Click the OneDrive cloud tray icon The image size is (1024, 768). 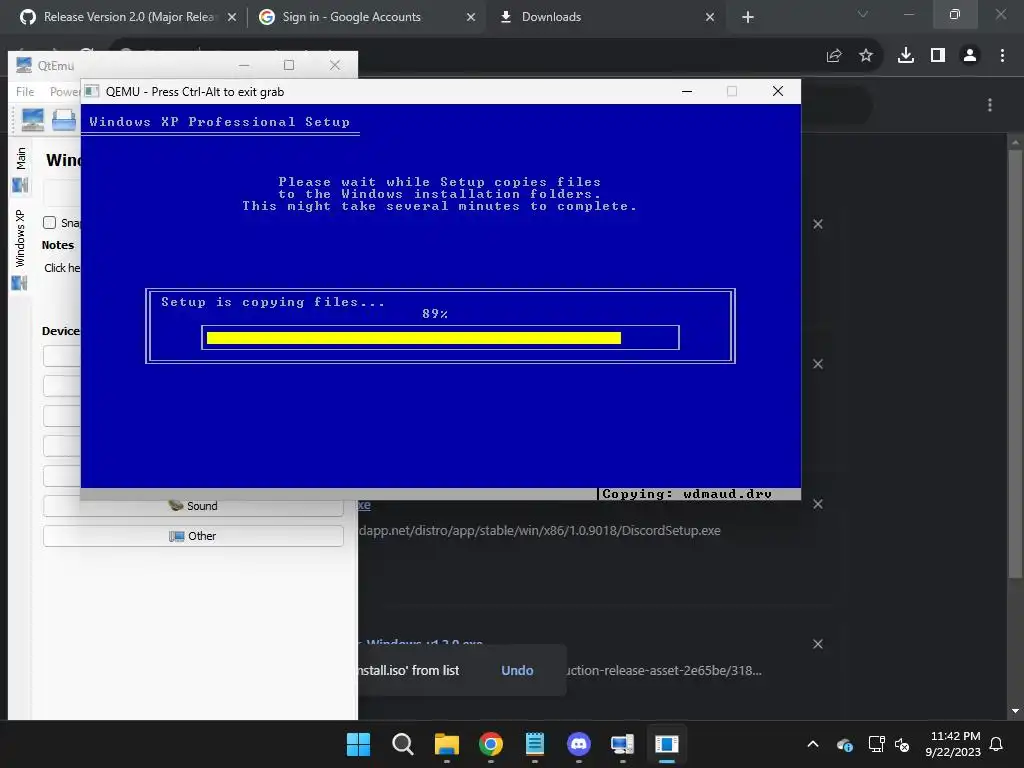(844, 744)
